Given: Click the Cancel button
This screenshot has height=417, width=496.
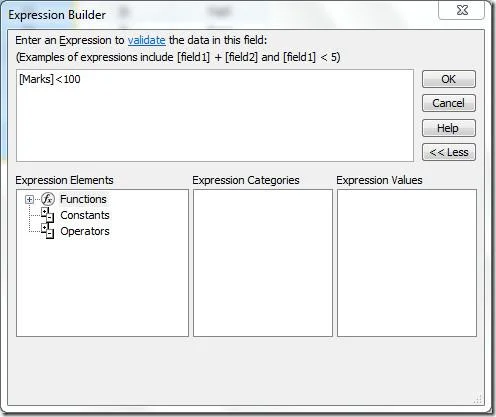Looking at the screenshot, I should 448,103.
